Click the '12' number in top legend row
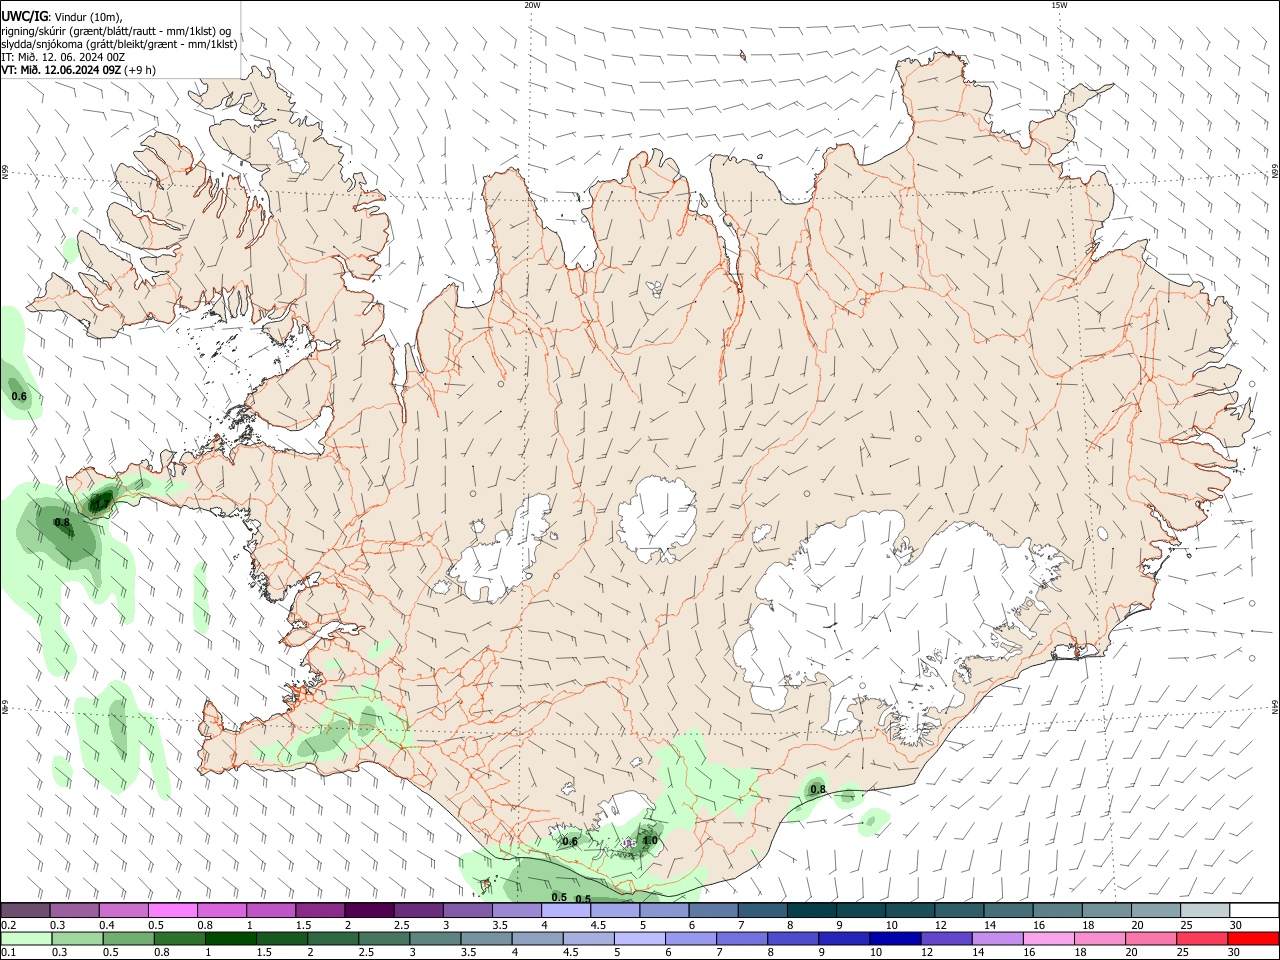This screenshot has width=1280, height=960. [941, 925]
